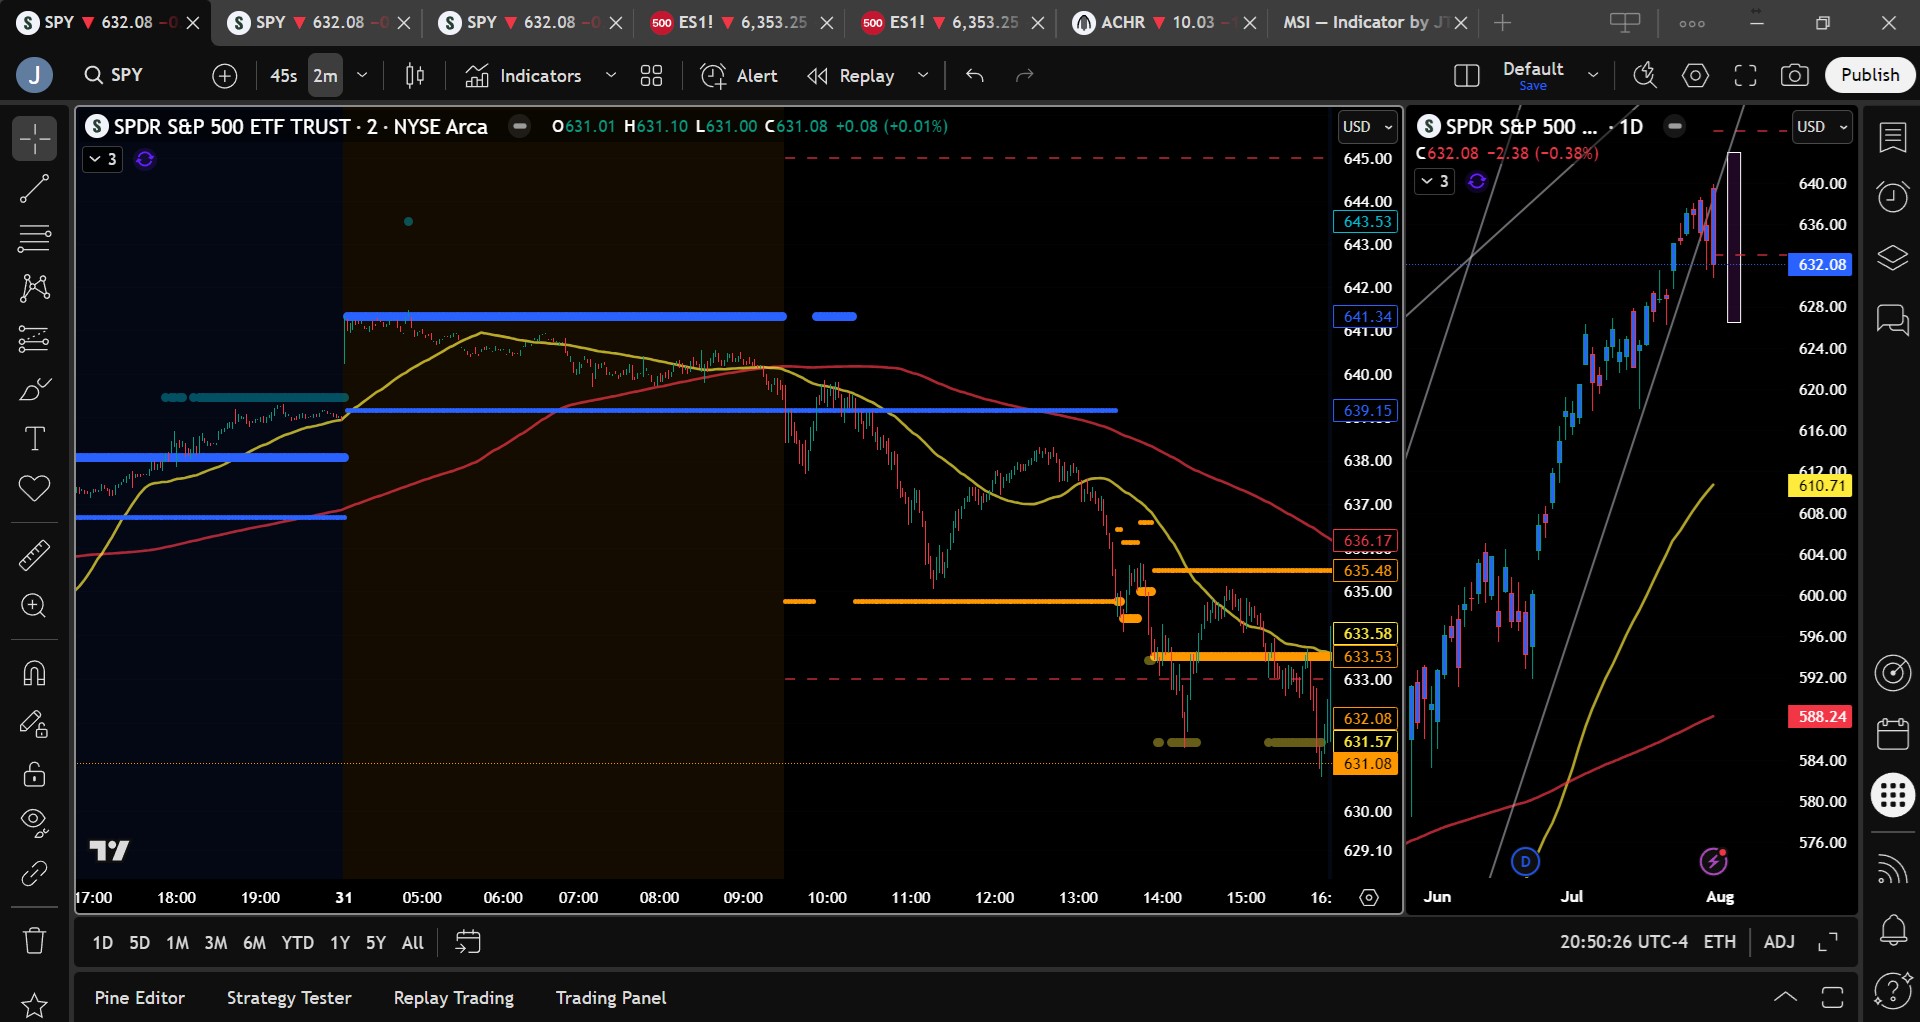Expand the favorite indicators dropdown arrow

point(611,75)
